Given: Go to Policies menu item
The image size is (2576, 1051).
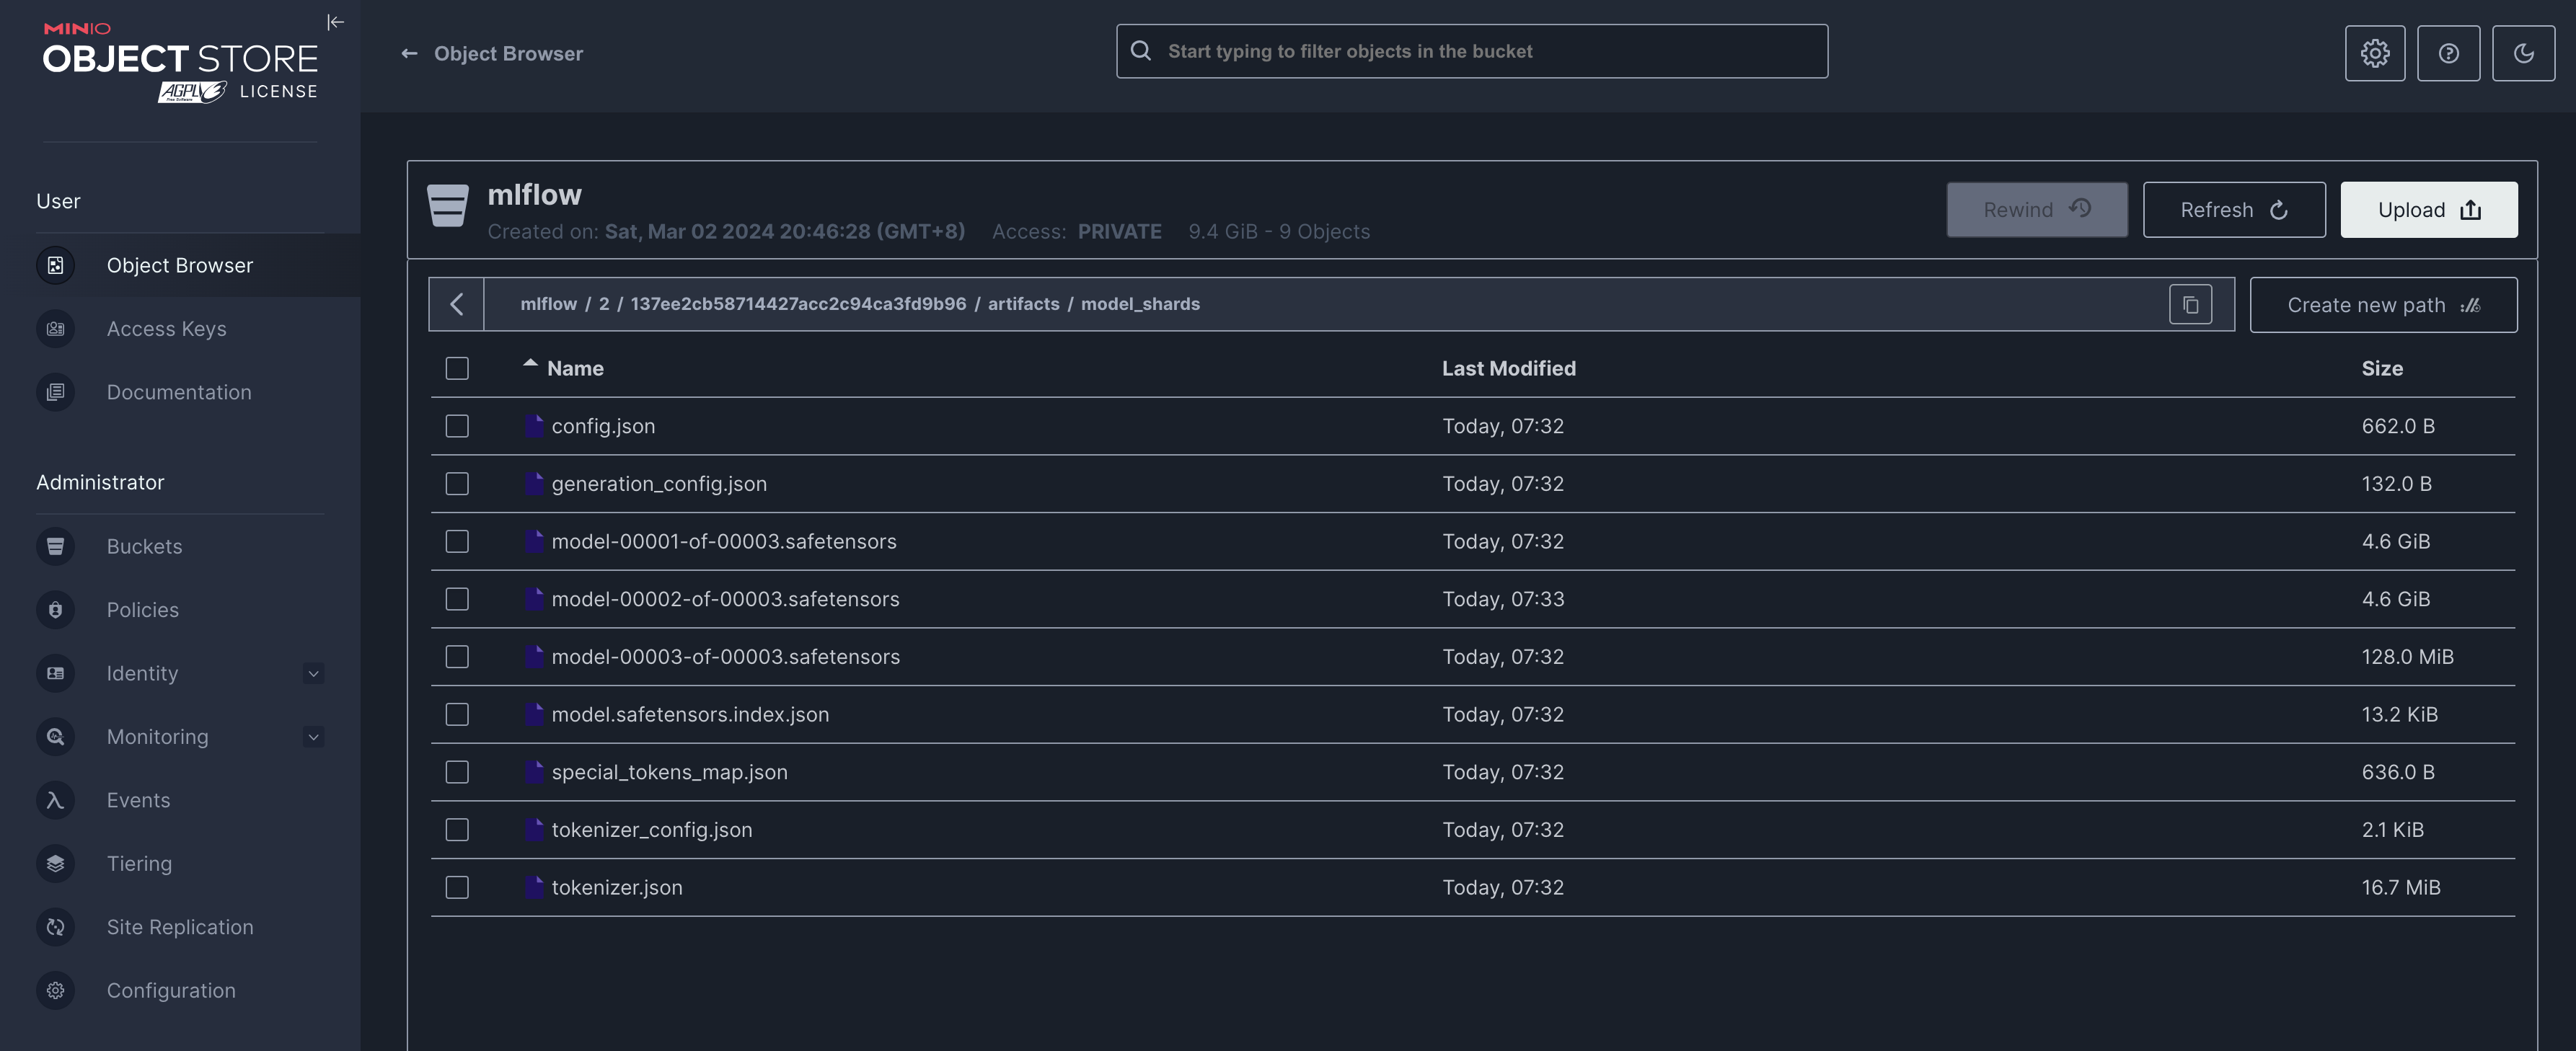Looking at the screenshot, I should [x=142, y=610].
